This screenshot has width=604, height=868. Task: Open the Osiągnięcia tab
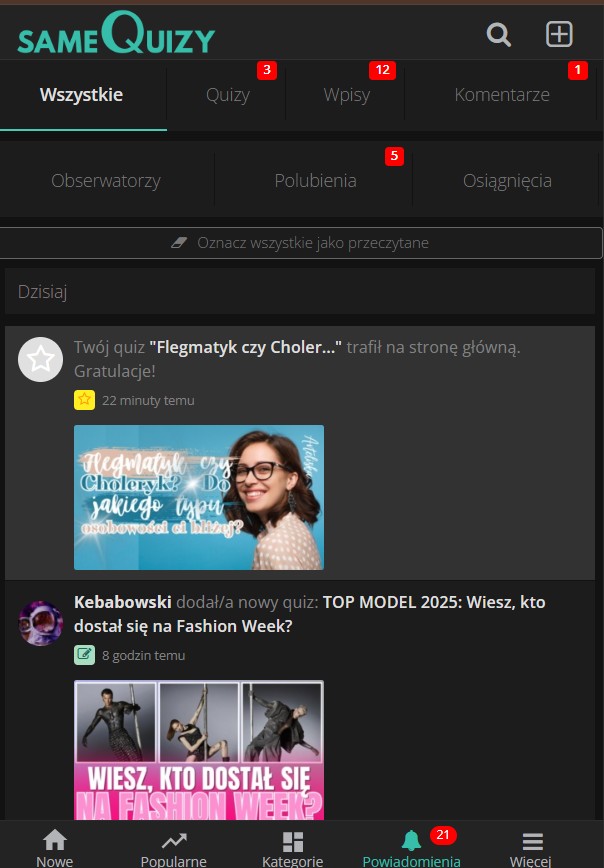(507, 181)
